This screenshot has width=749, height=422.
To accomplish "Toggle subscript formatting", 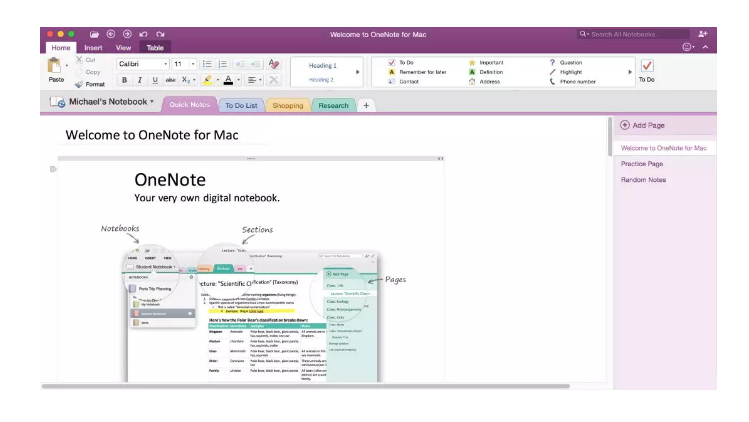I will (x=186, y=80).
